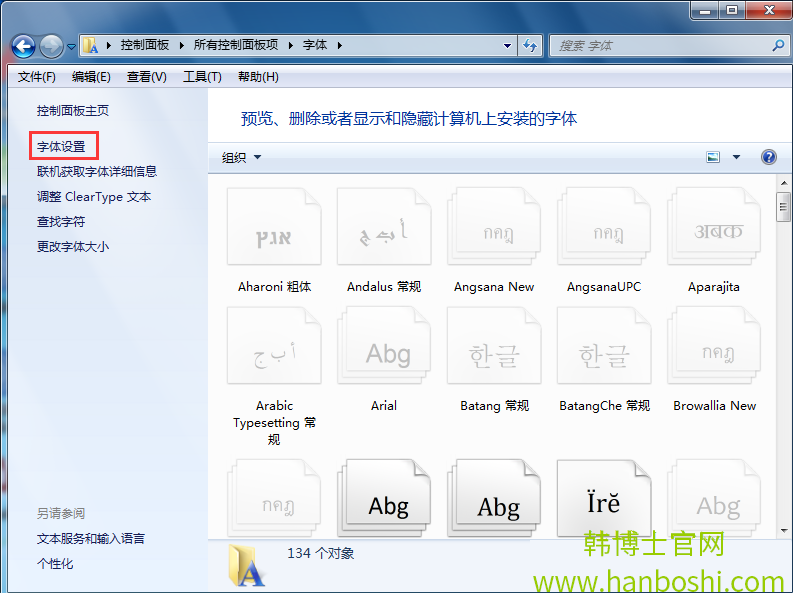The image size is (793, 593).
Task: Open the recent pages dropdown beside Forward
Action: click(x=71, y=47)
